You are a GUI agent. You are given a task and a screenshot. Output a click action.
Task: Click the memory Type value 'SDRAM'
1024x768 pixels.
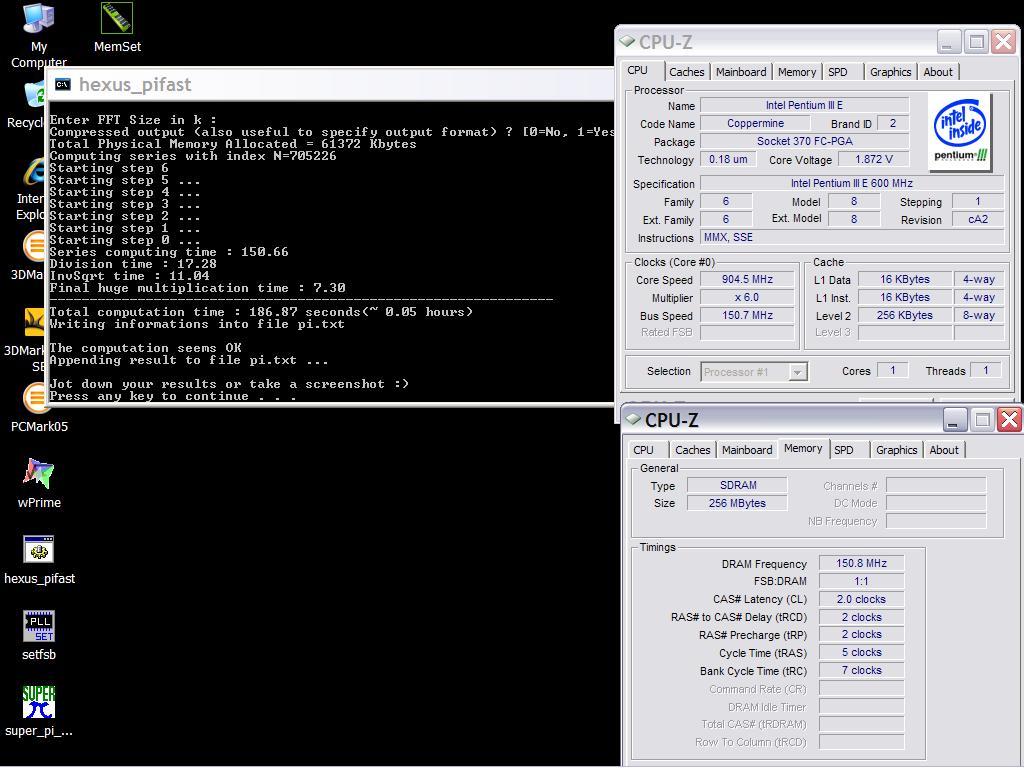(737, 485)
